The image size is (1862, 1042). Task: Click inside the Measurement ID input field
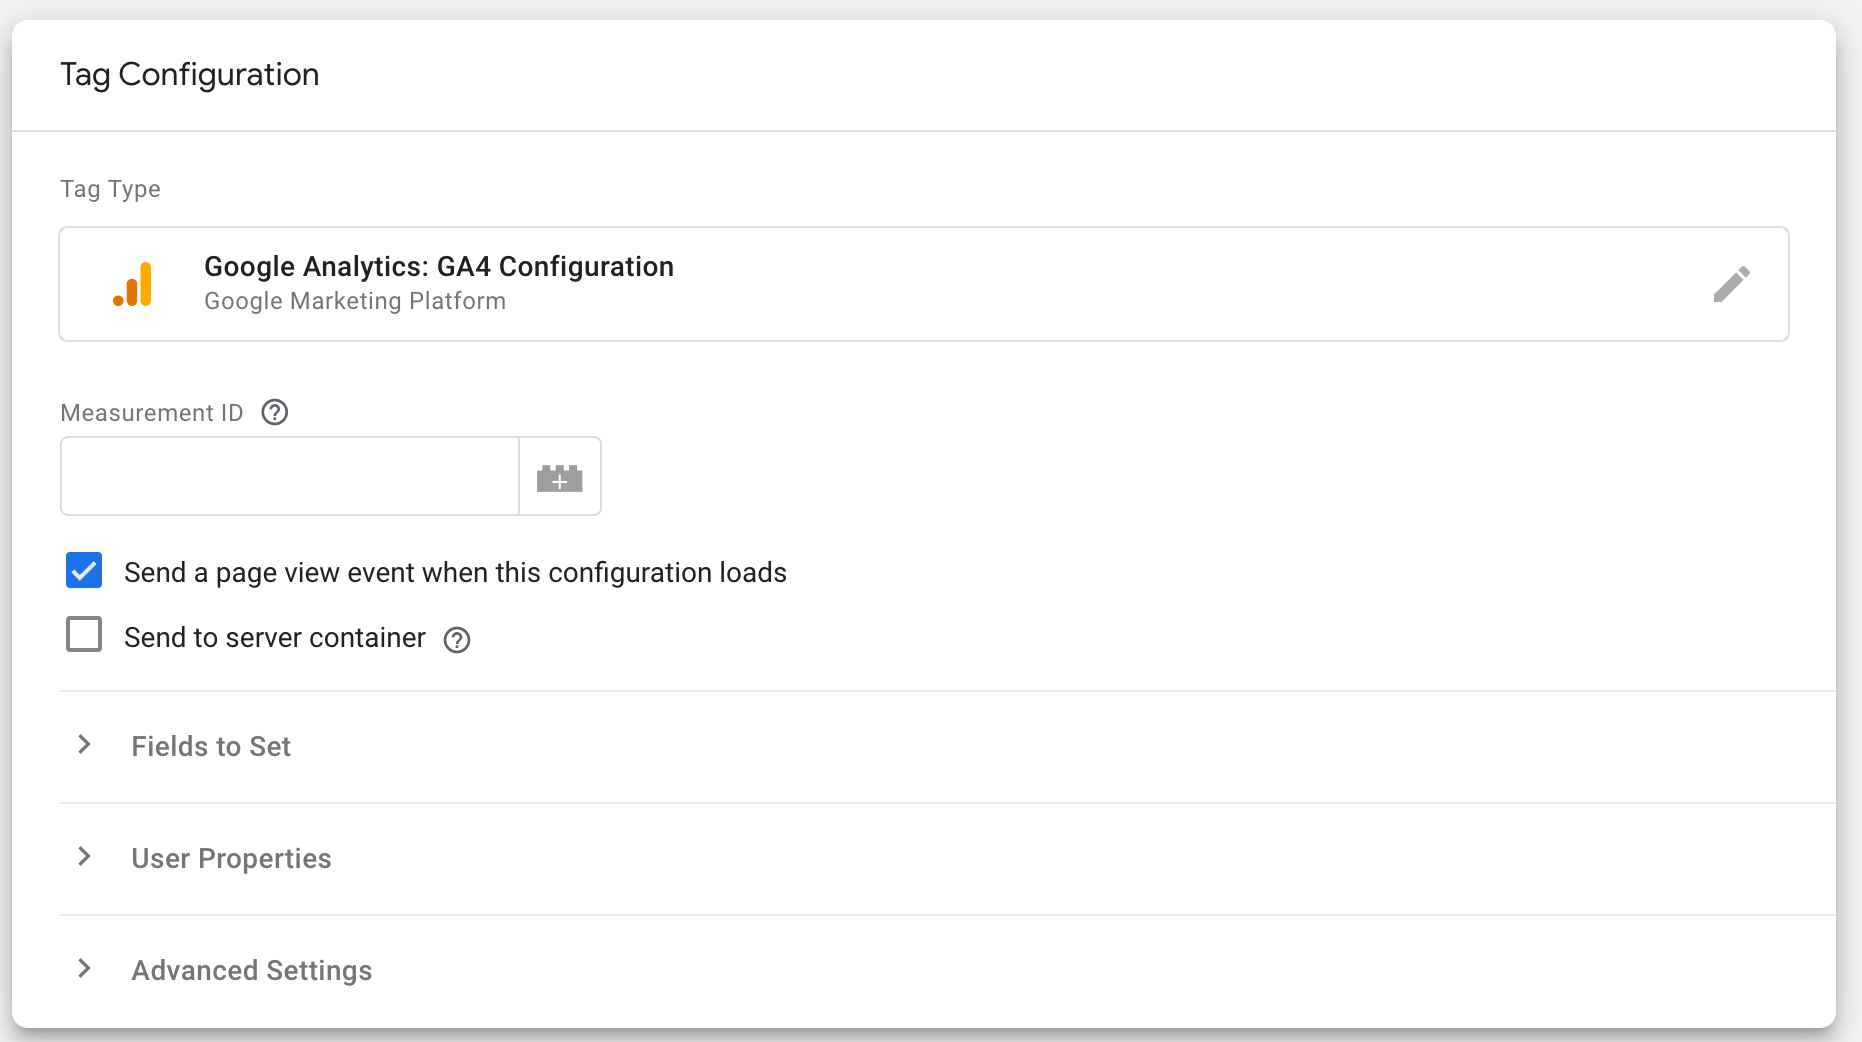(288, 477)
